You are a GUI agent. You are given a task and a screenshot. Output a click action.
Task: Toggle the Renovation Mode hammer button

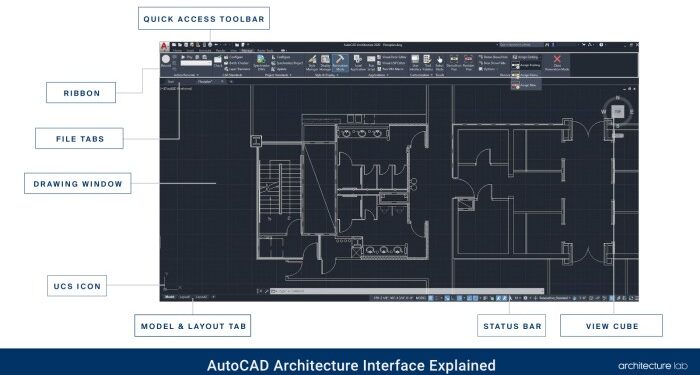pyautogui.click(x=340, y=63)
